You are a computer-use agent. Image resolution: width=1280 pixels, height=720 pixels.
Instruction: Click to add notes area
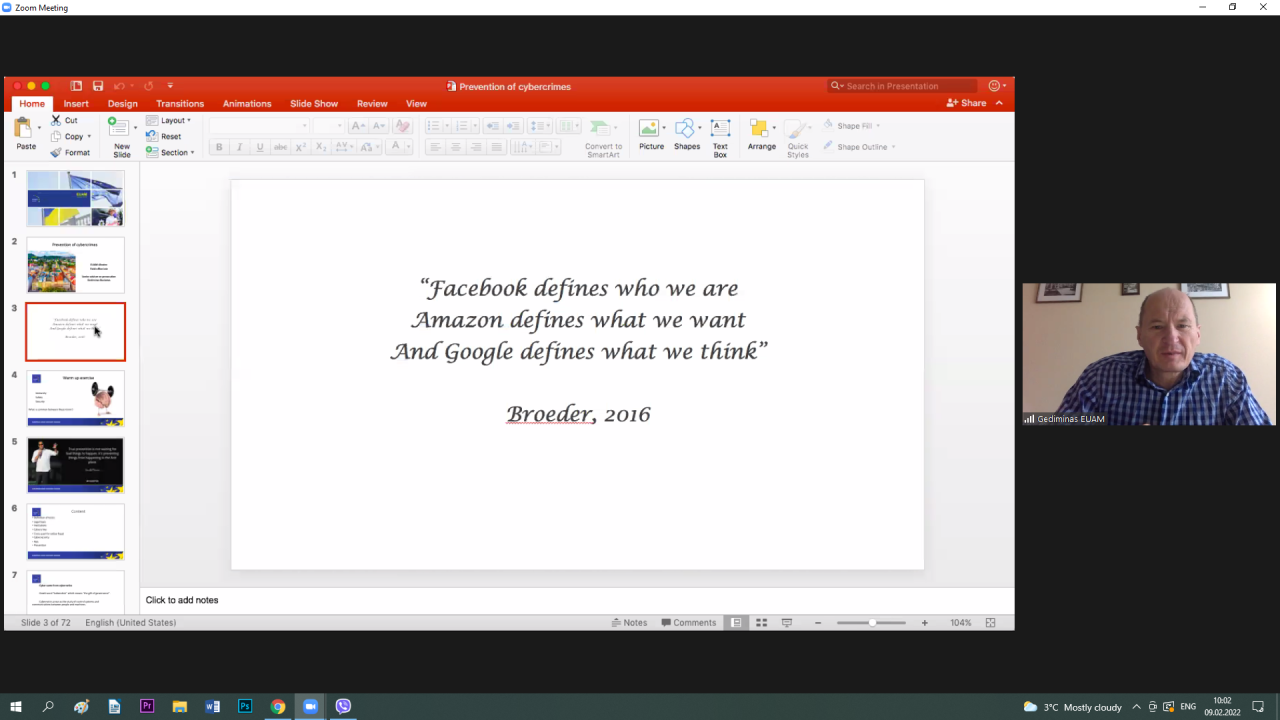[x=577, y=600]
